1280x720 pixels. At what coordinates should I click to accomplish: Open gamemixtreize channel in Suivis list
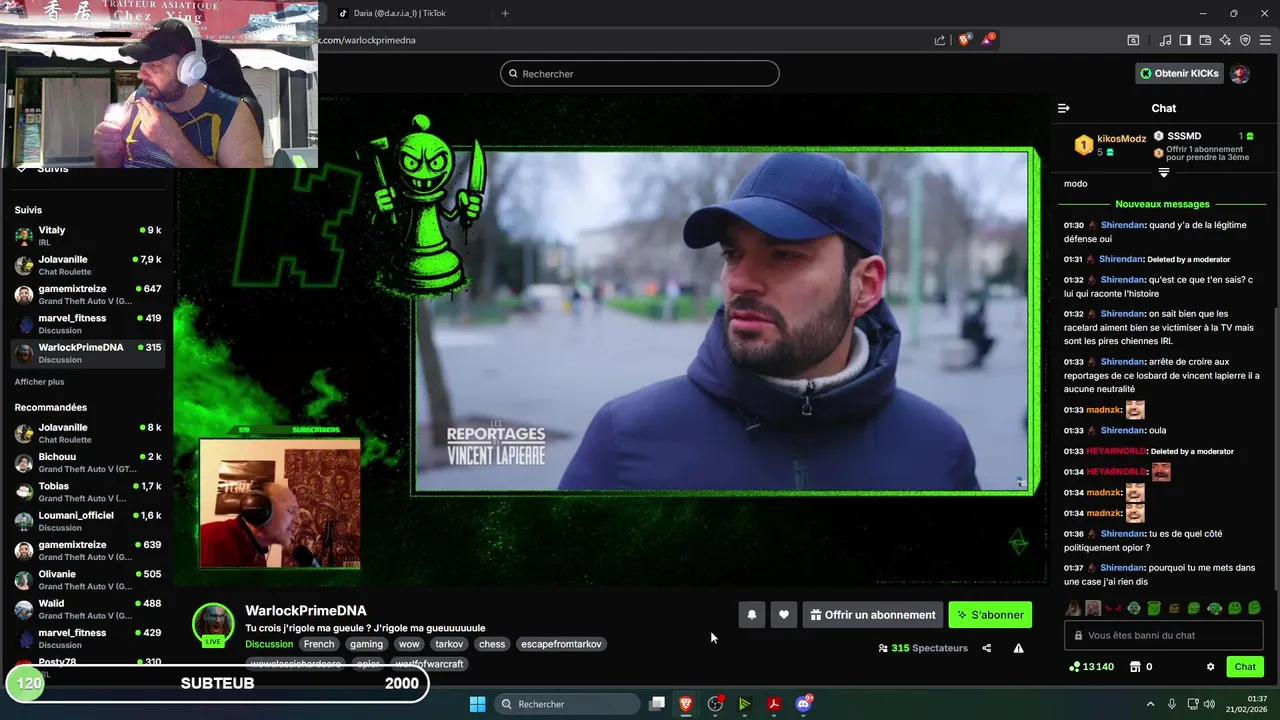[88, 294]
